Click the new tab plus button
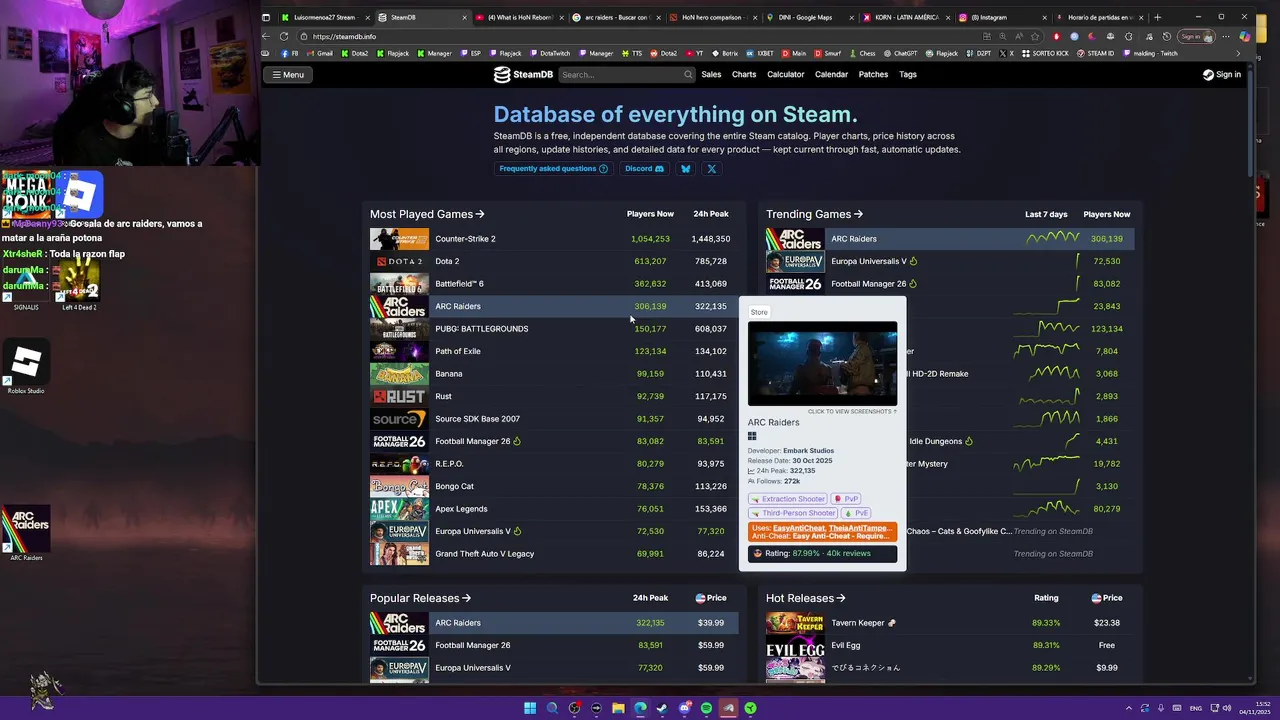This screenshot has width=1280, height=720. click(1157, 17)
